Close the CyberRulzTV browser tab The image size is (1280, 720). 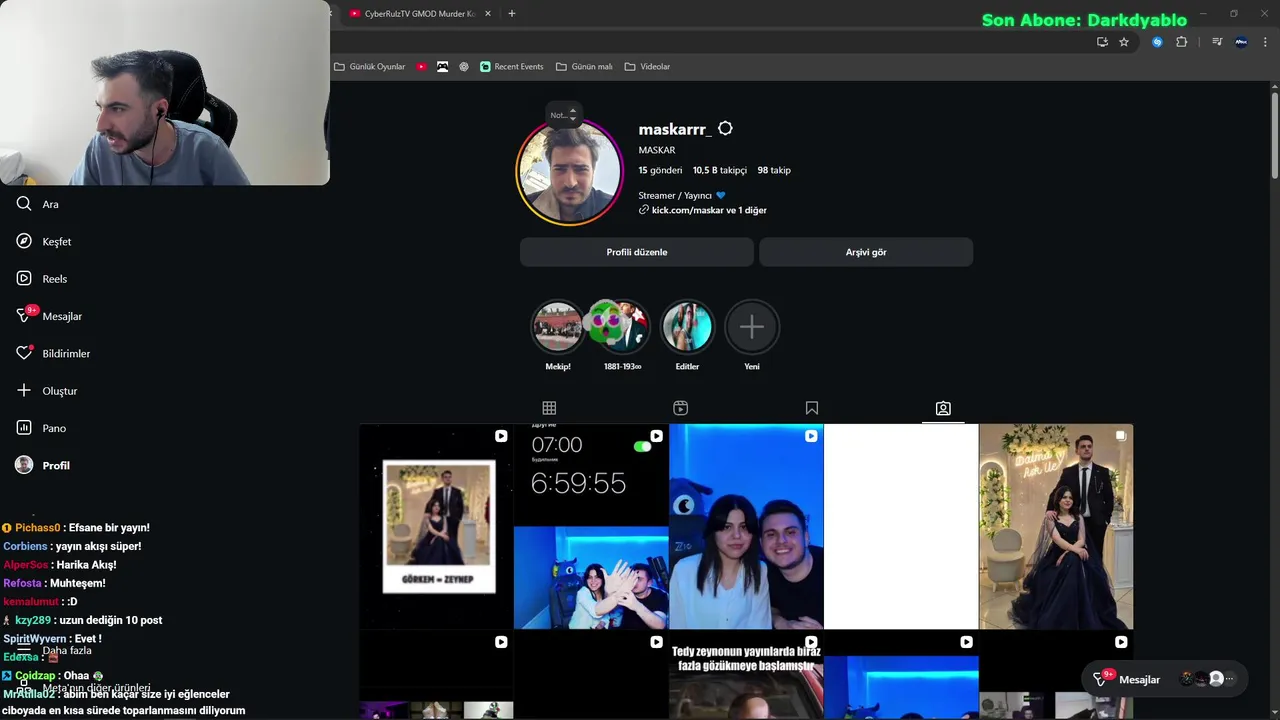click(x=488, y=14)
